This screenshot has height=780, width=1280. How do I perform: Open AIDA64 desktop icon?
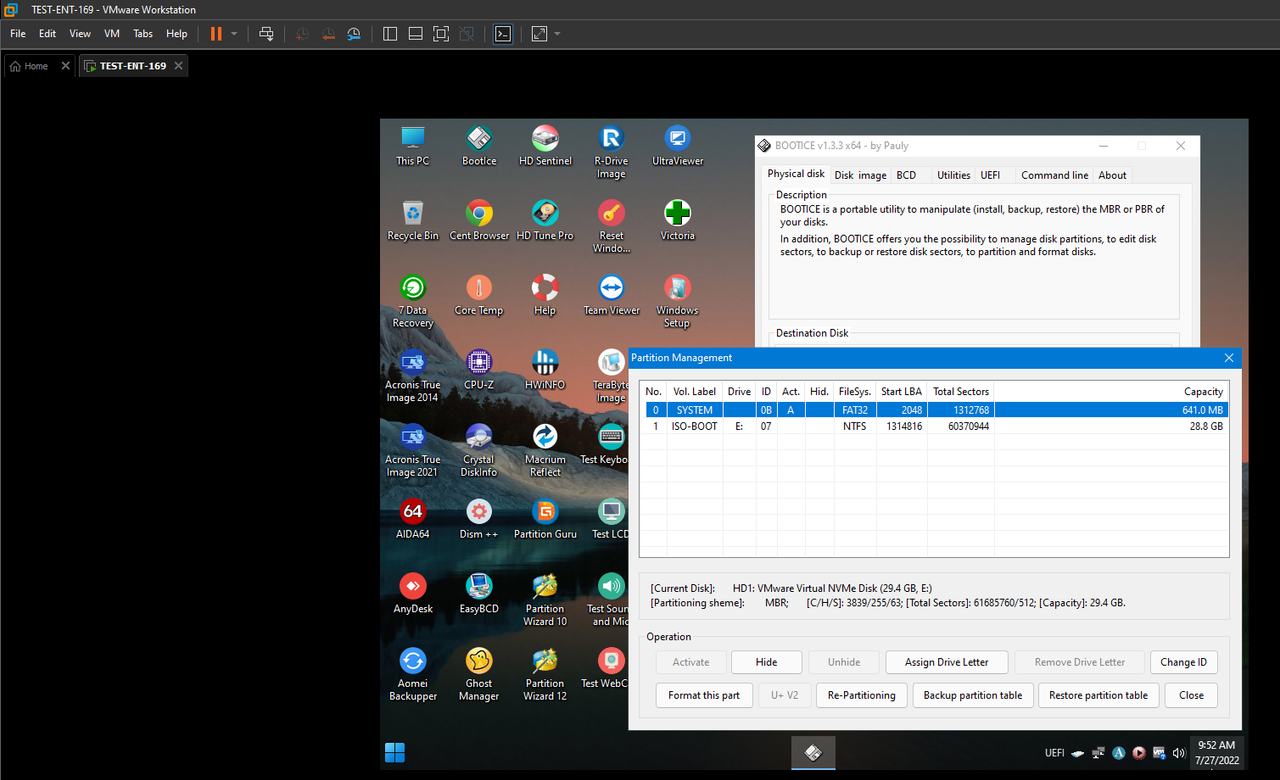point(413,520)
